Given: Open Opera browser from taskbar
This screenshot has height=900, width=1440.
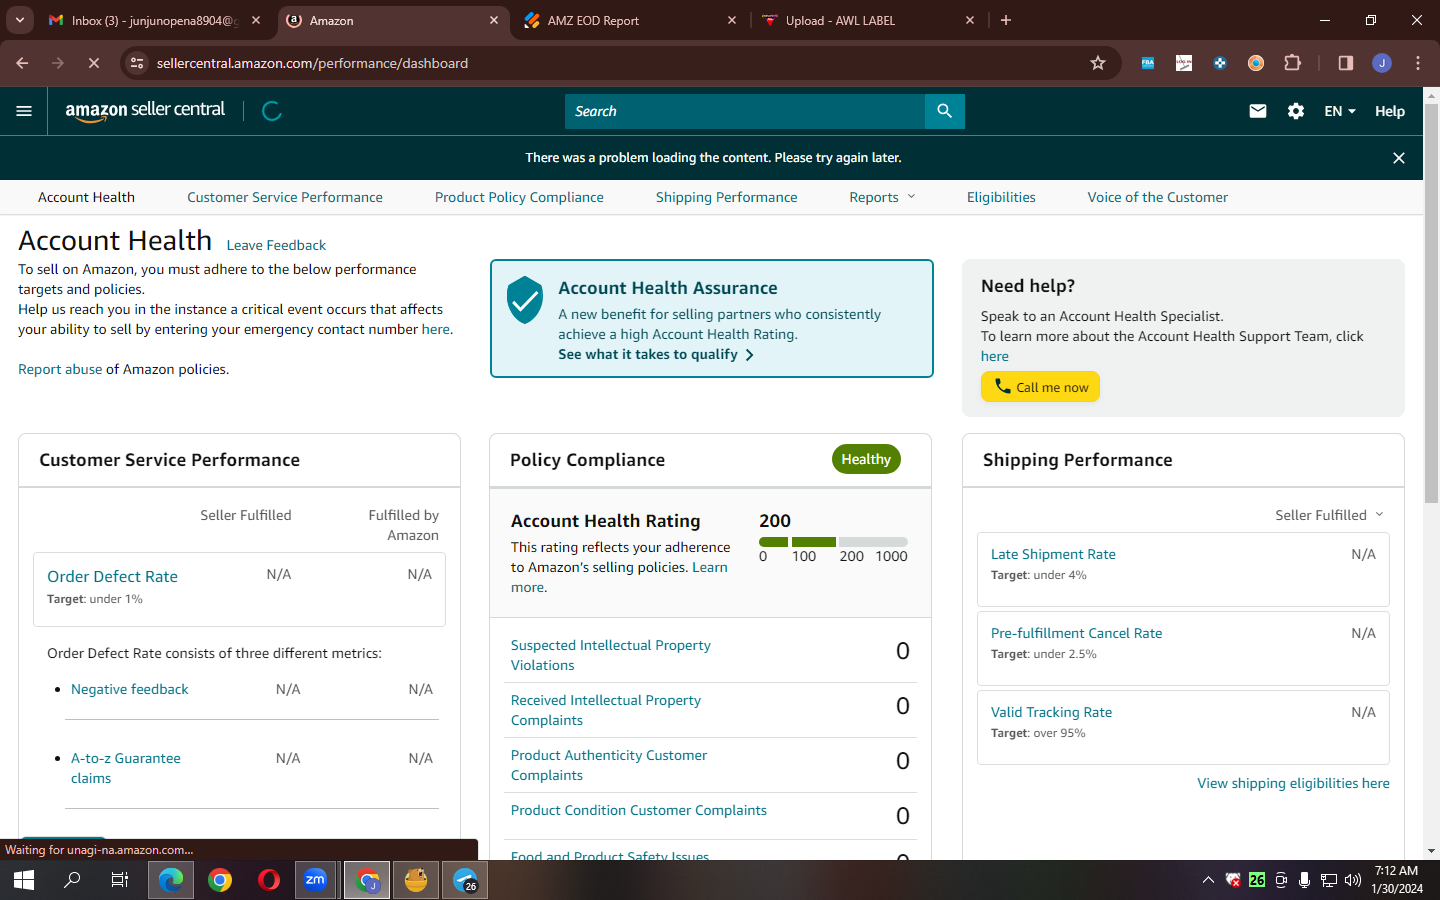Looking at the screenshot, I should (268, 880).
